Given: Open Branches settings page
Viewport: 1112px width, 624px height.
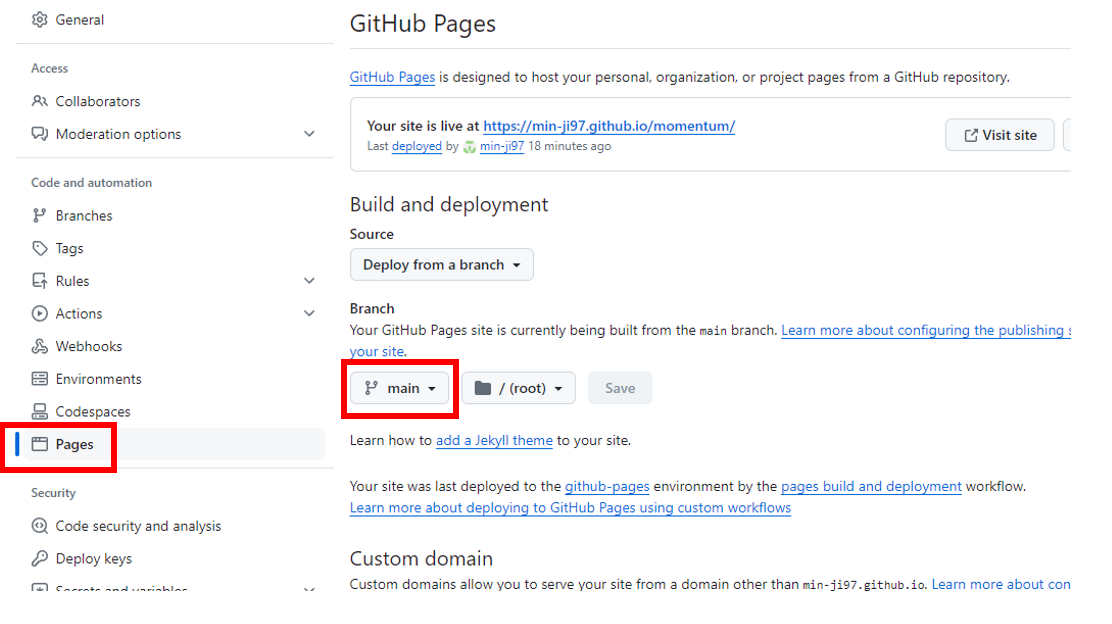Looking at the screenshot, I should pos(84,216).
